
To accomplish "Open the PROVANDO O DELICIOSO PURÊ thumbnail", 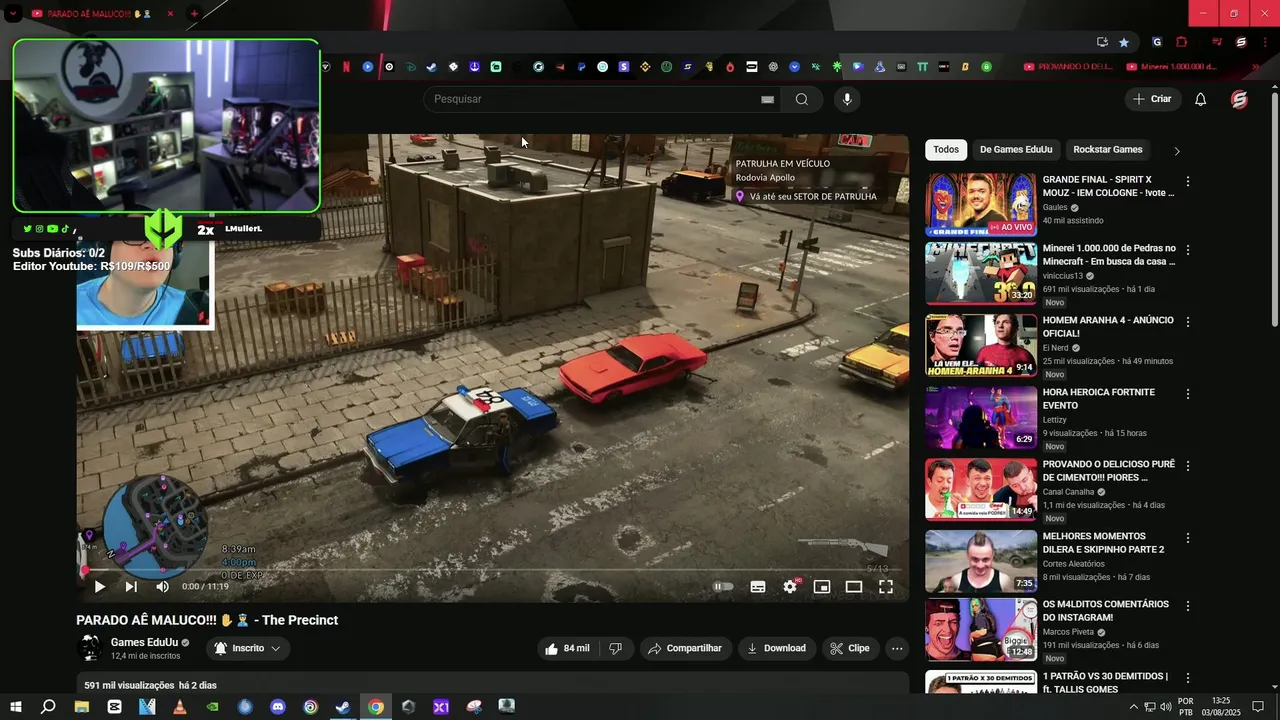I will click(981, 489).
